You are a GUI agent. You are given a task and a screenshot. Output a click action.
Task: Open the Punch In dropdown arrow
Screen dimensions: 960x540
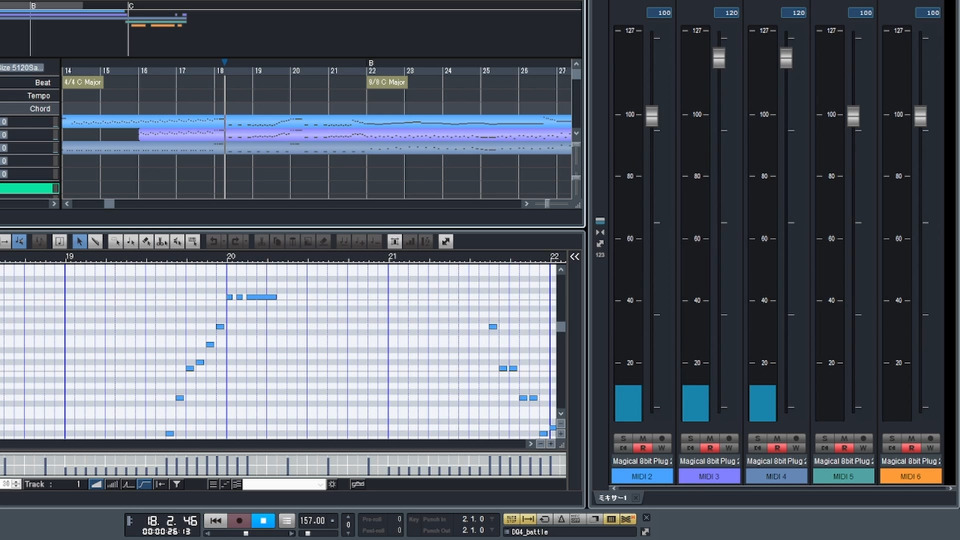tap(492, 519)
